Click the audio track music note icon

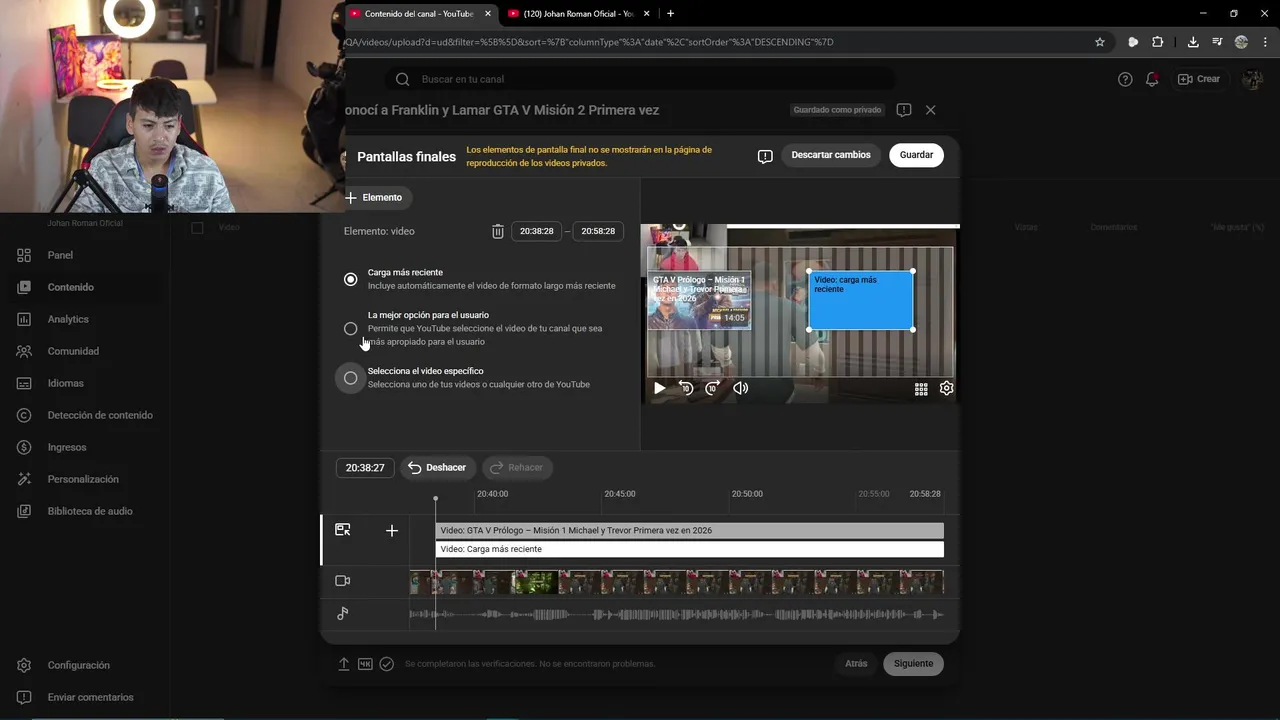(343, 613)
